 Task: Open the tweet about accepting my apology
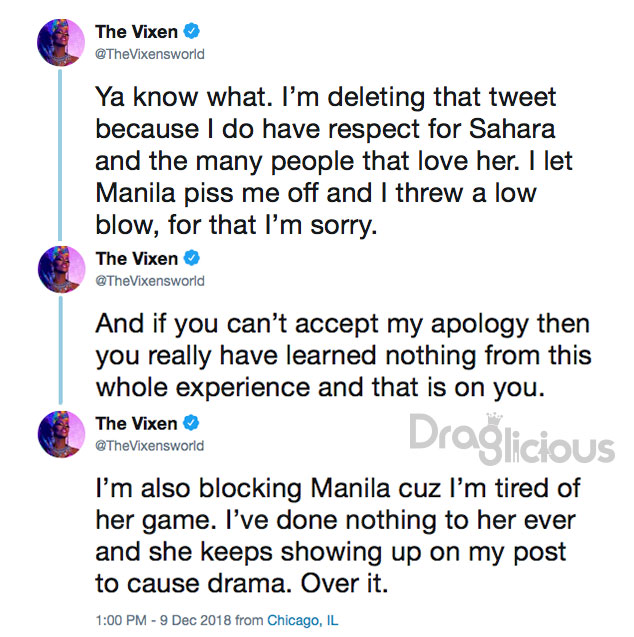340,355
